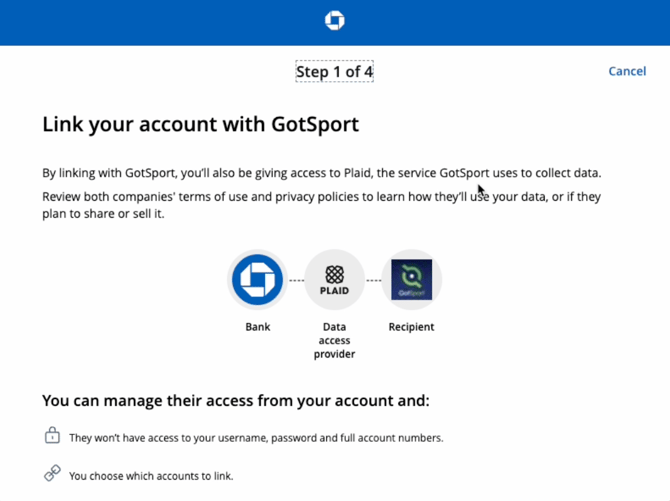Click the 'Link your account with GotSport' heading
Image resolution: width=670 pixels, height=501 pixels.
(200, 125)
